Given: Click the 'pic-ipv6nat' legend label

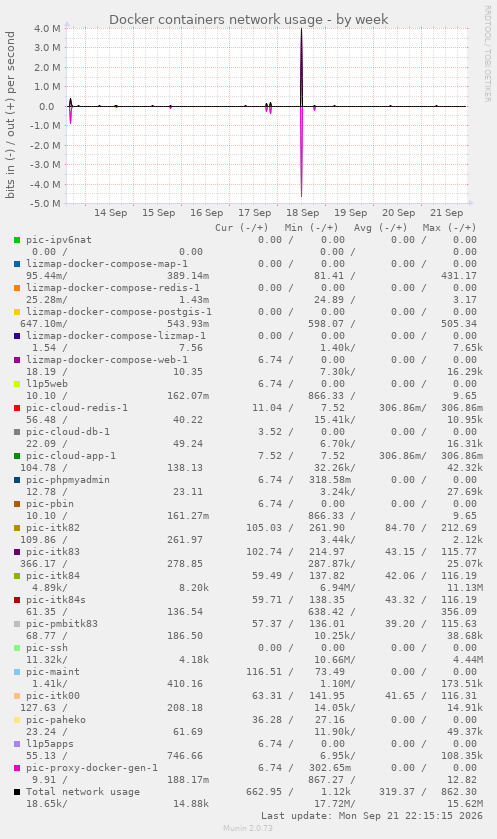Looking at the screenshot, I should (x=59, y=240).
